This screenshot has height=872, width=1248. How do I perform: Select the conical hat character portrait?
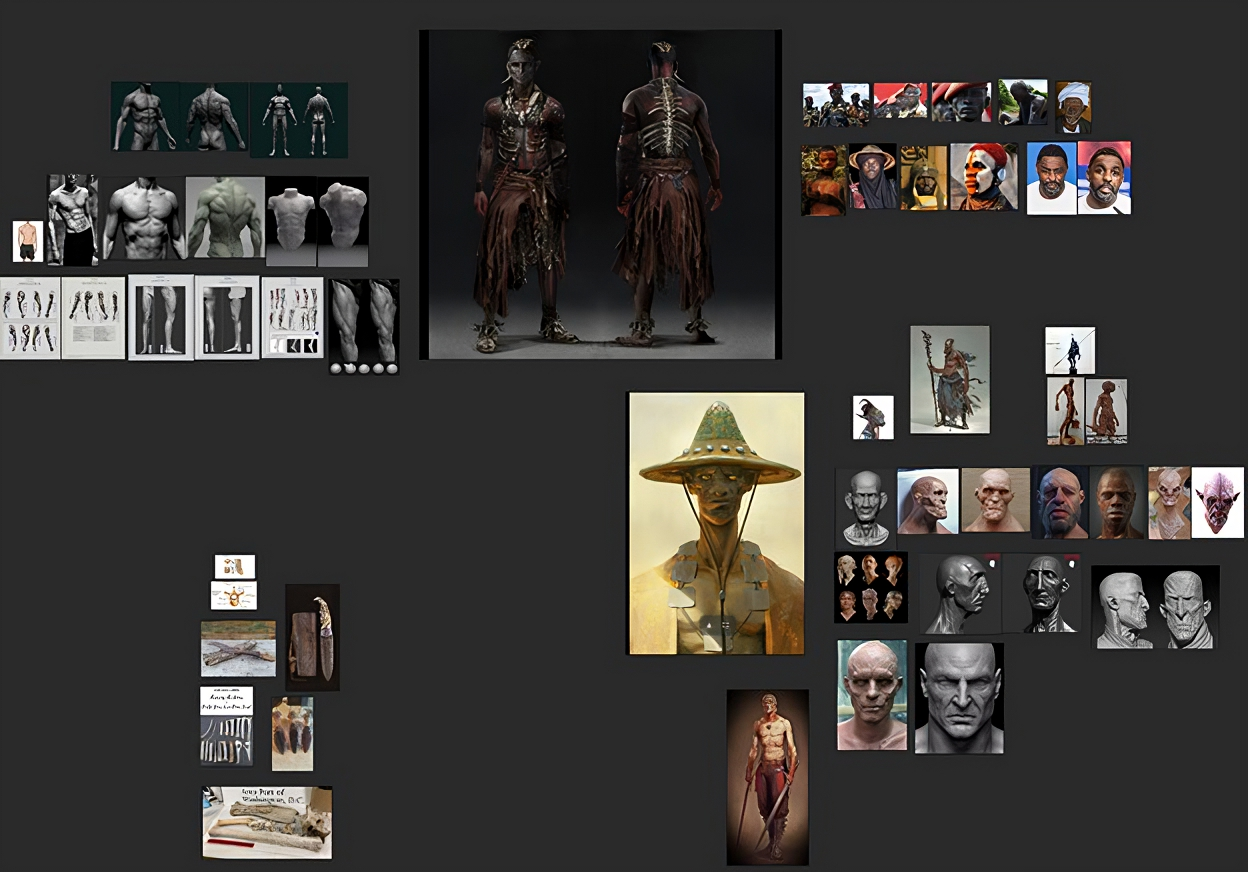pyautogui.click(x=716, y=523)
